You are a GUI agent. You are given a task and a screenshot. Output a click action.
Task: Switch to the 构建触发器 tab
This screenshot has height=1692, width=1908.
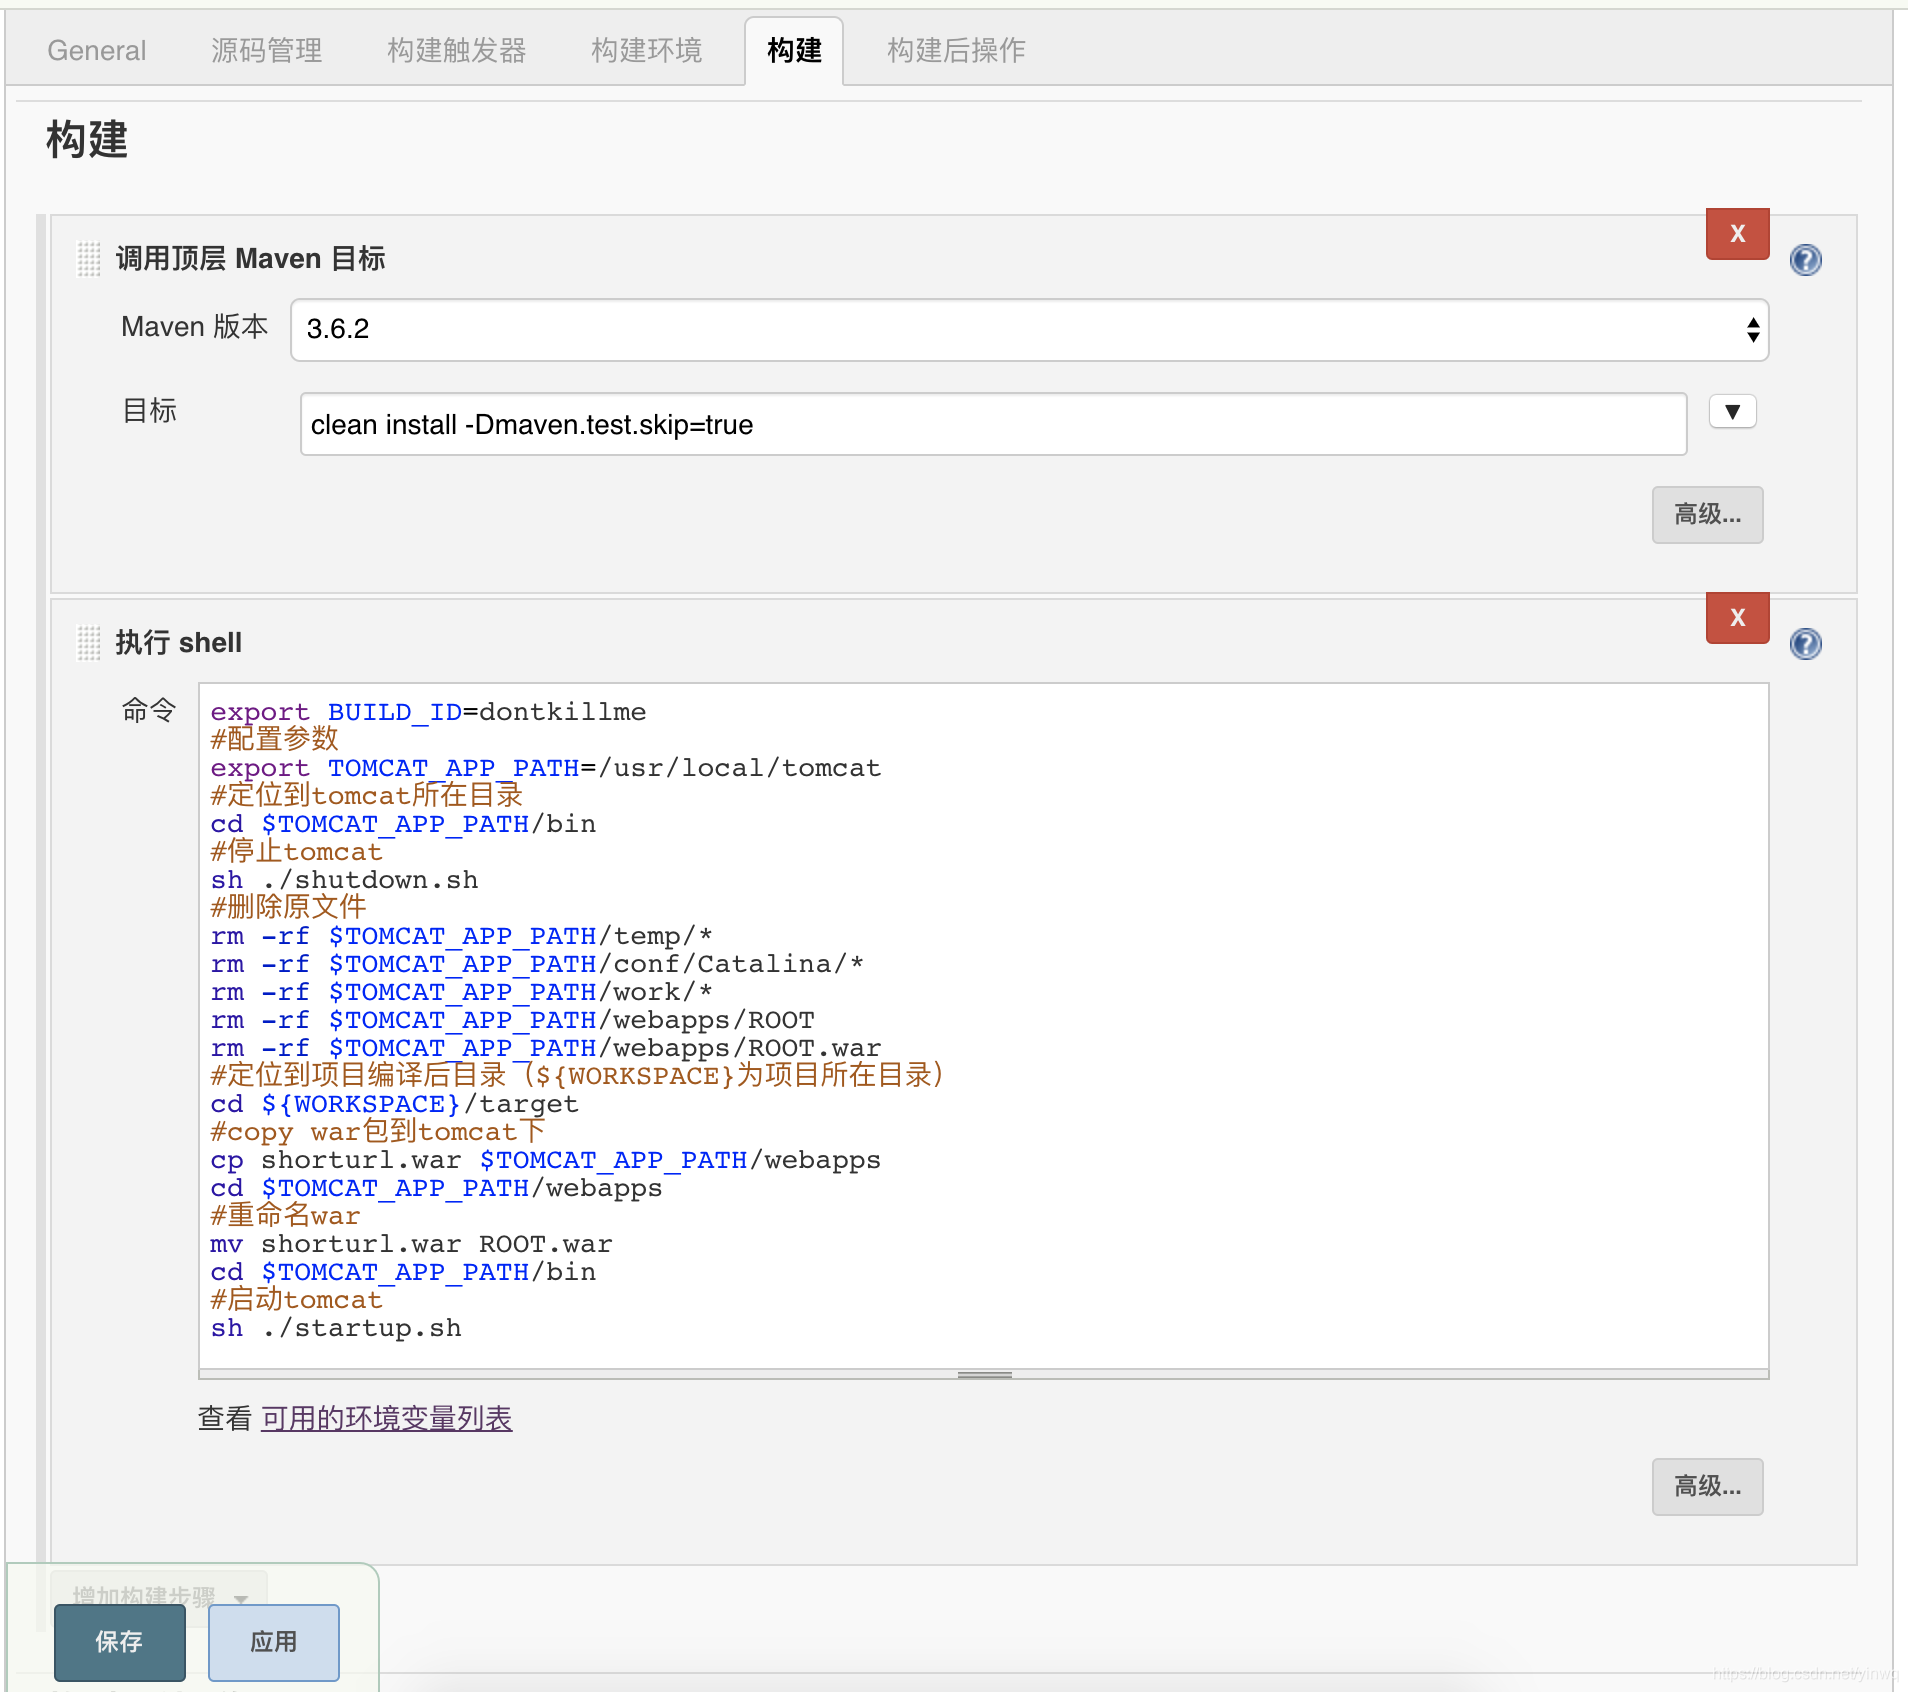(x=456, y=50)
